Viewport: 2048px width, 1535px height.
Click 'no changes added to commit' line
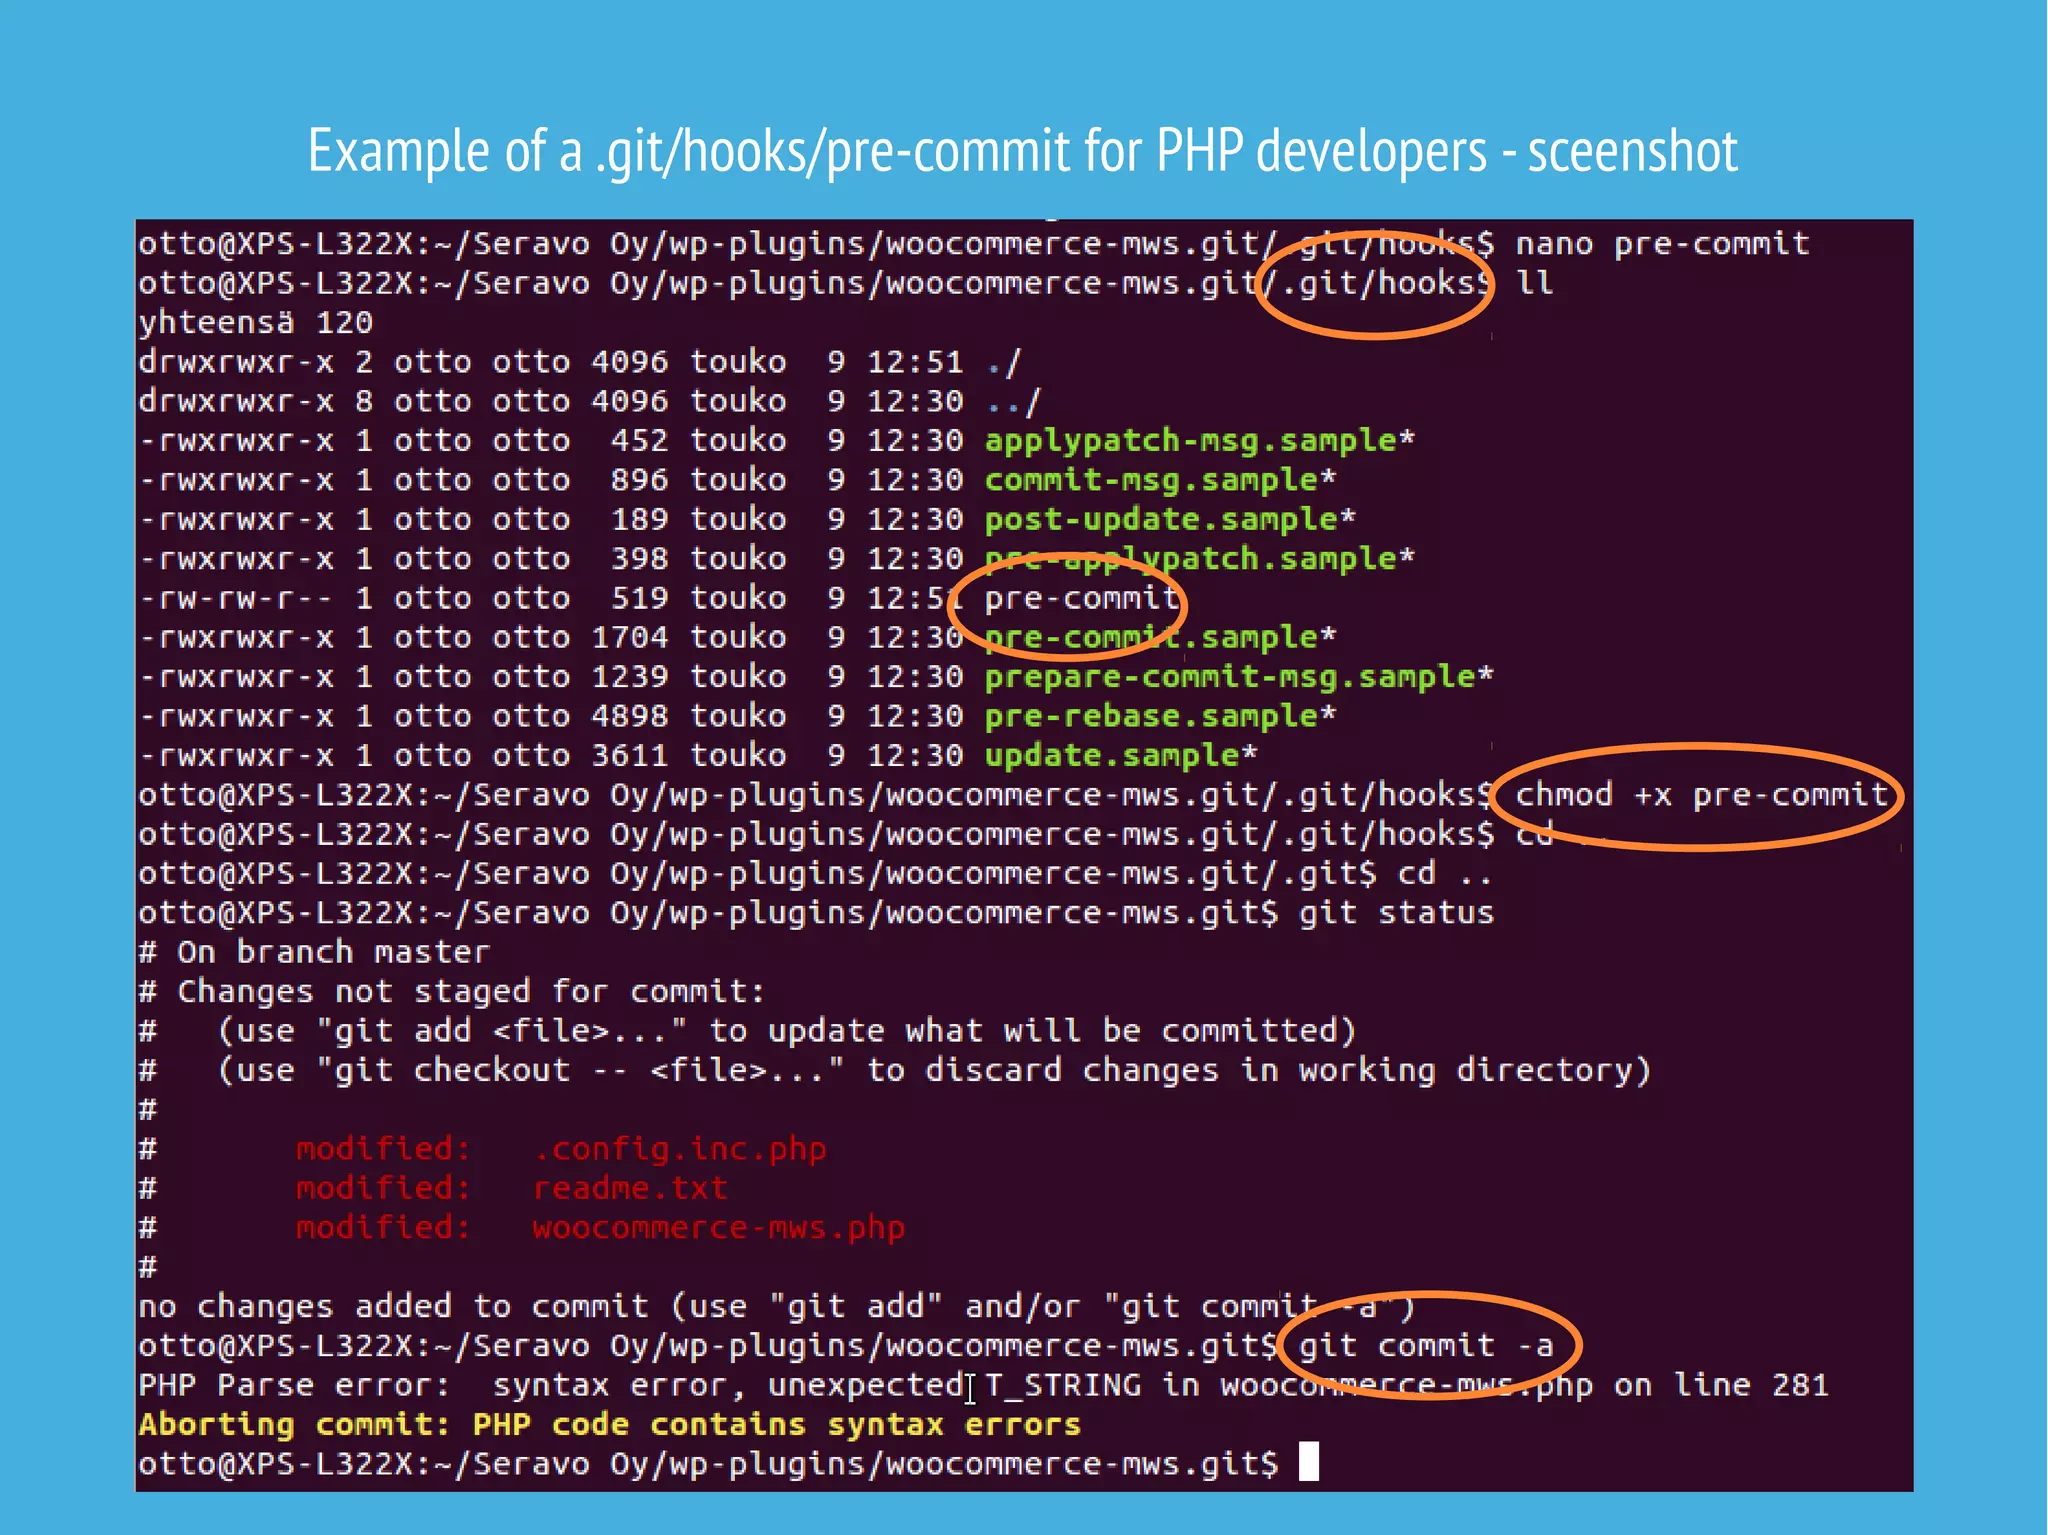coord(777,1306)
